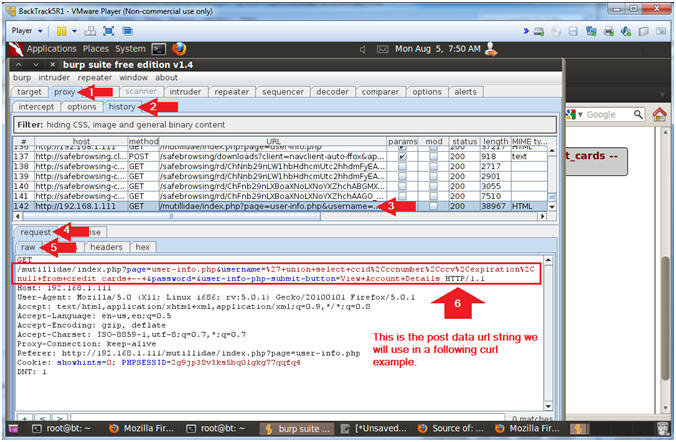Open the trash icon in bottom panel
The image size is (676, 442).
(x=663, y=428)
